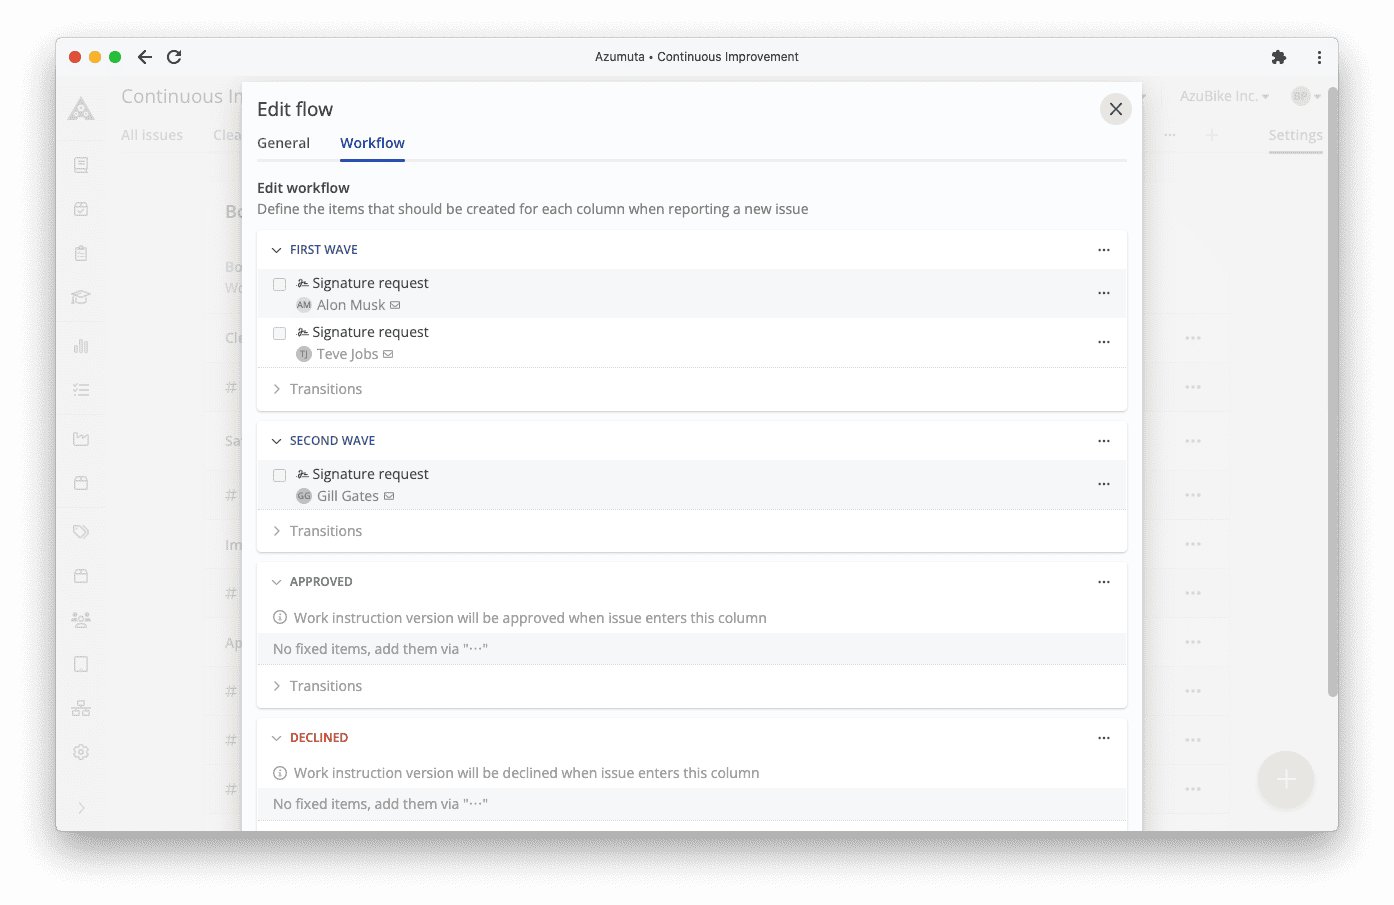1394x905 pixels.
Task: Click the team members sidebar icon
Action: [x=81, y=619]
